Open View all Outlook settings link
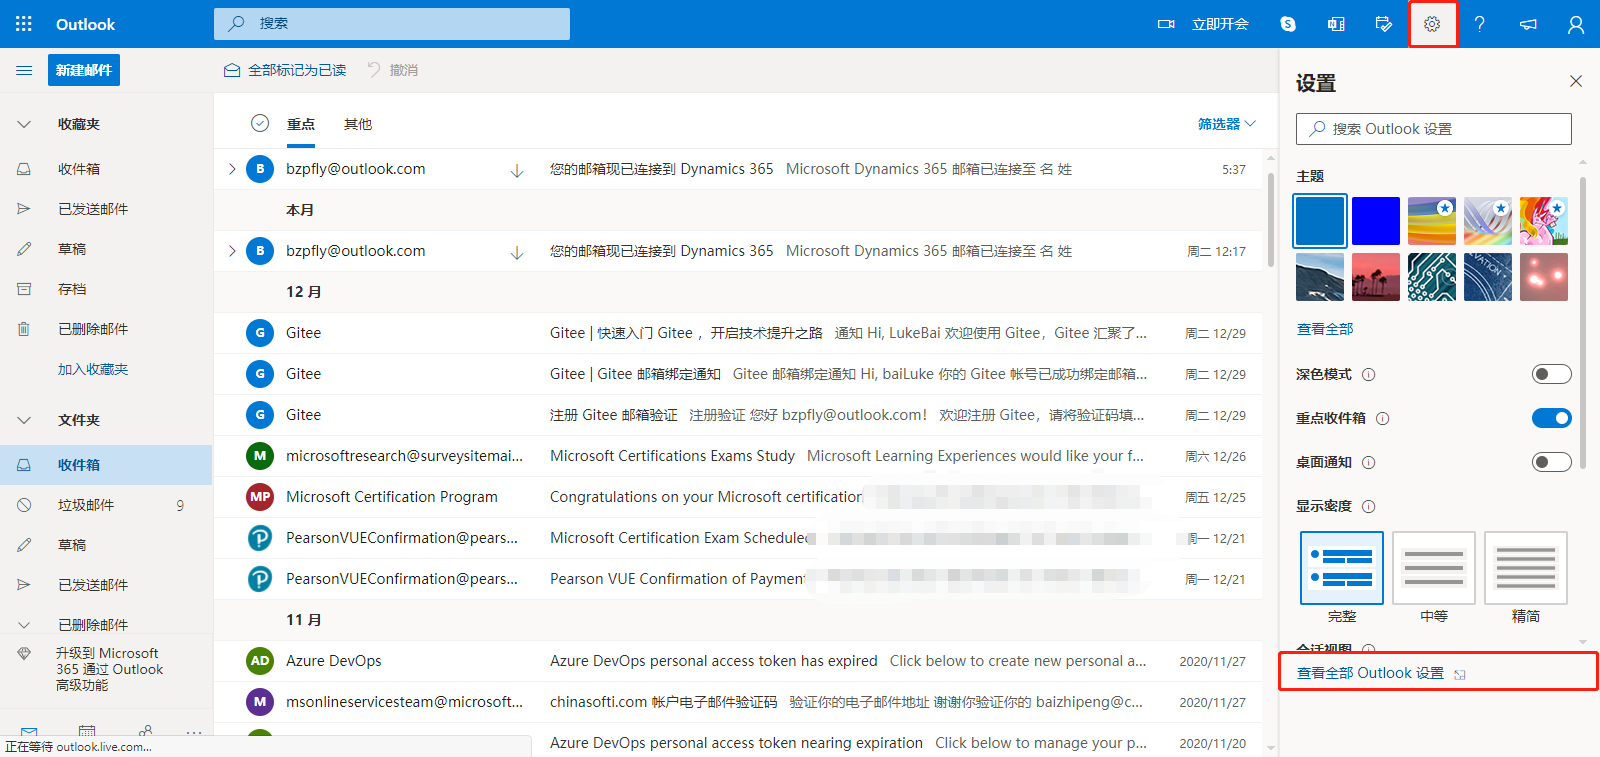1600x757 pixels. [x=1381, y=673]
